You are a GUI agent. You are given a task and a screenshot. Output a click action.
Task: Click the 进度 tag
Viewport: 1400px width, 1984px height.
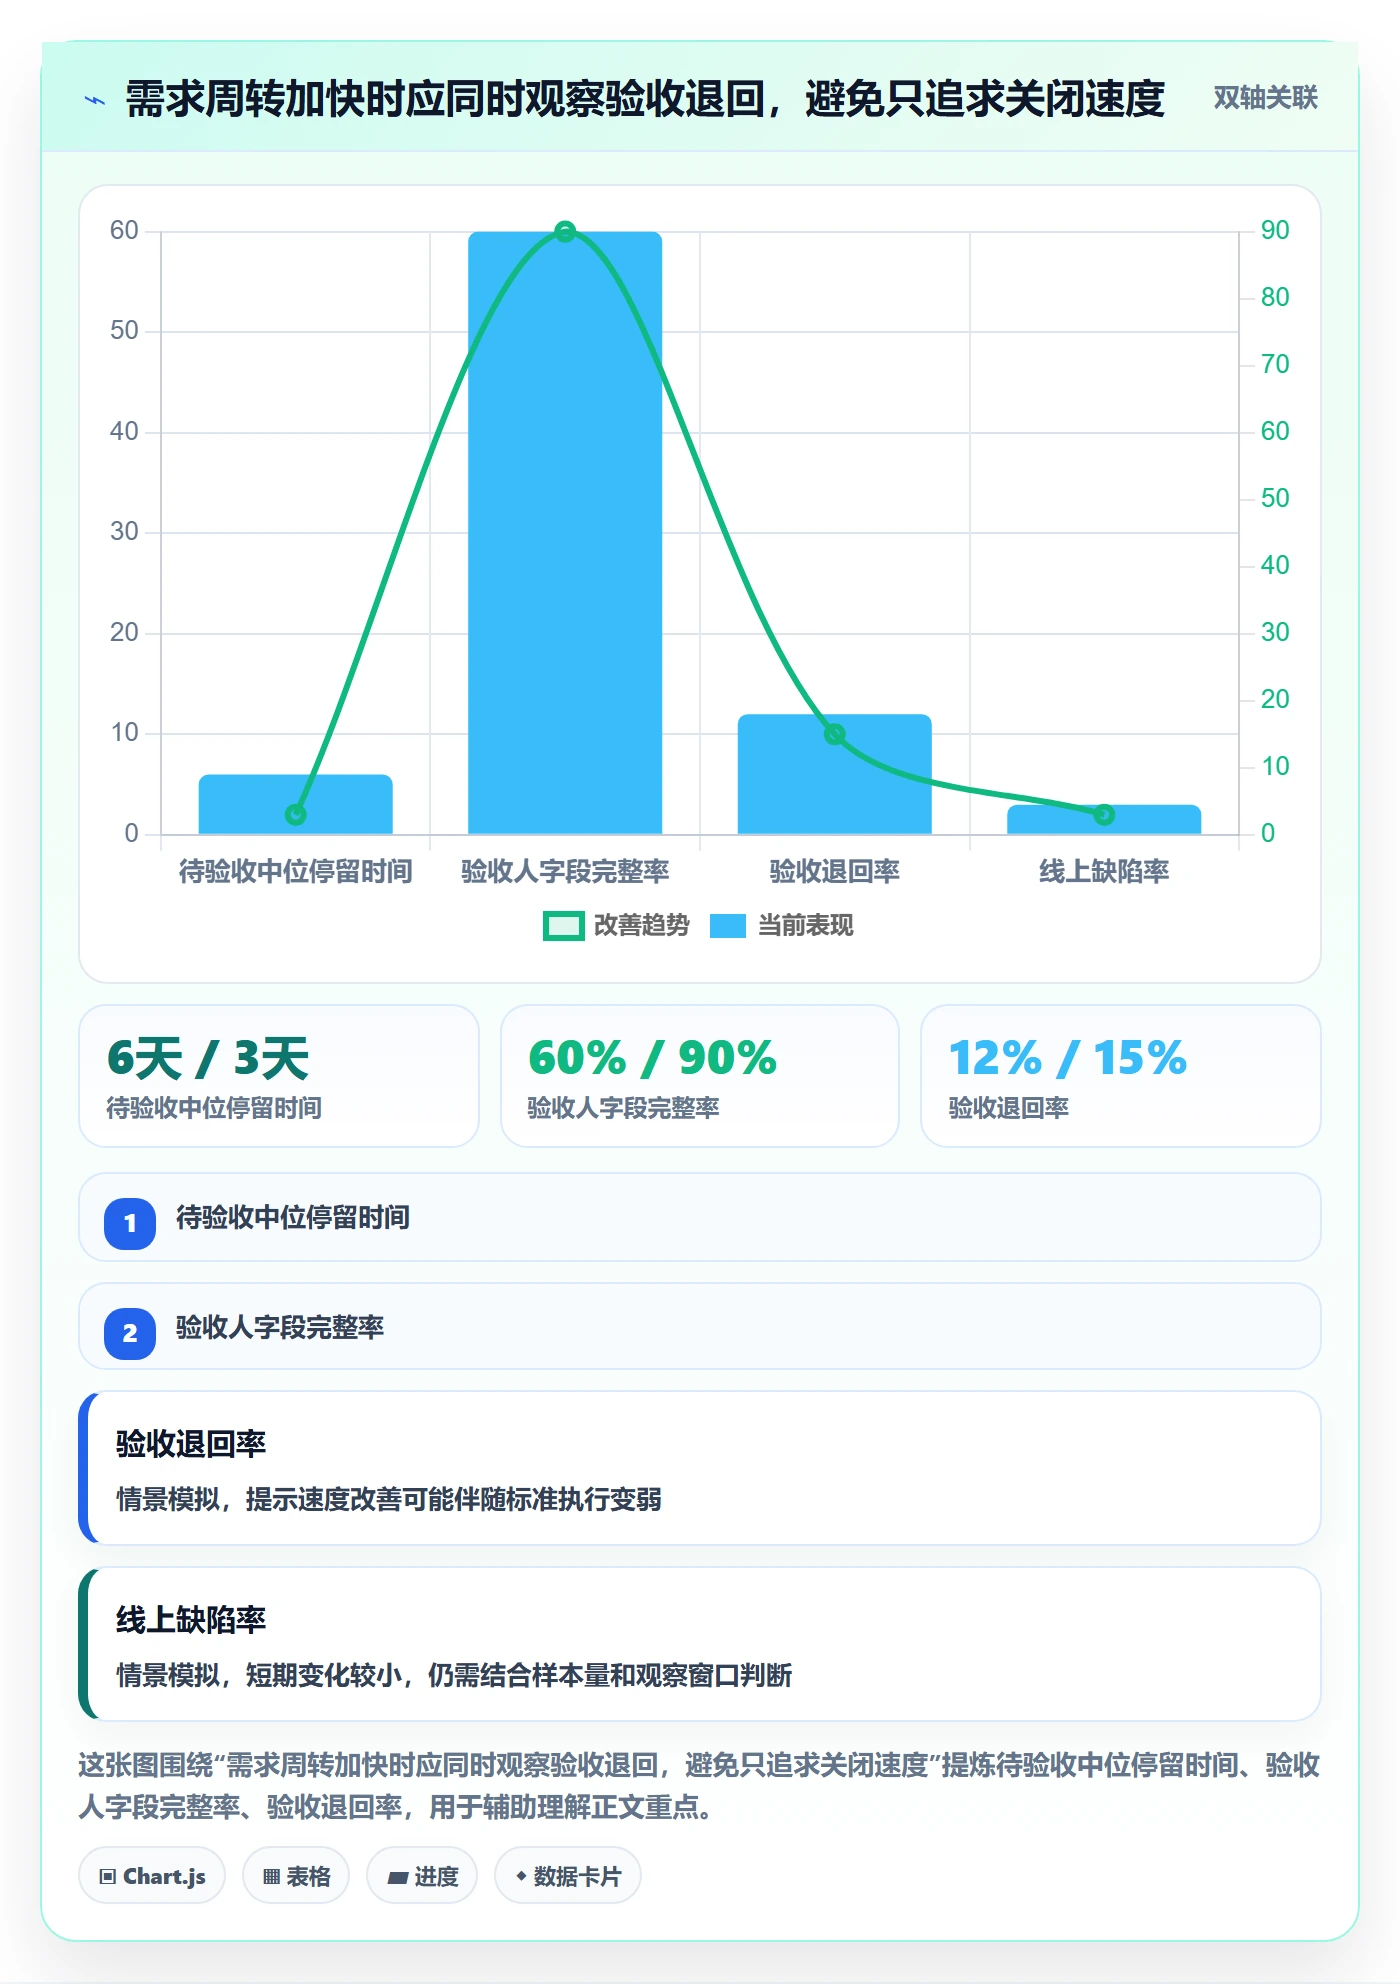[422, 1876]
